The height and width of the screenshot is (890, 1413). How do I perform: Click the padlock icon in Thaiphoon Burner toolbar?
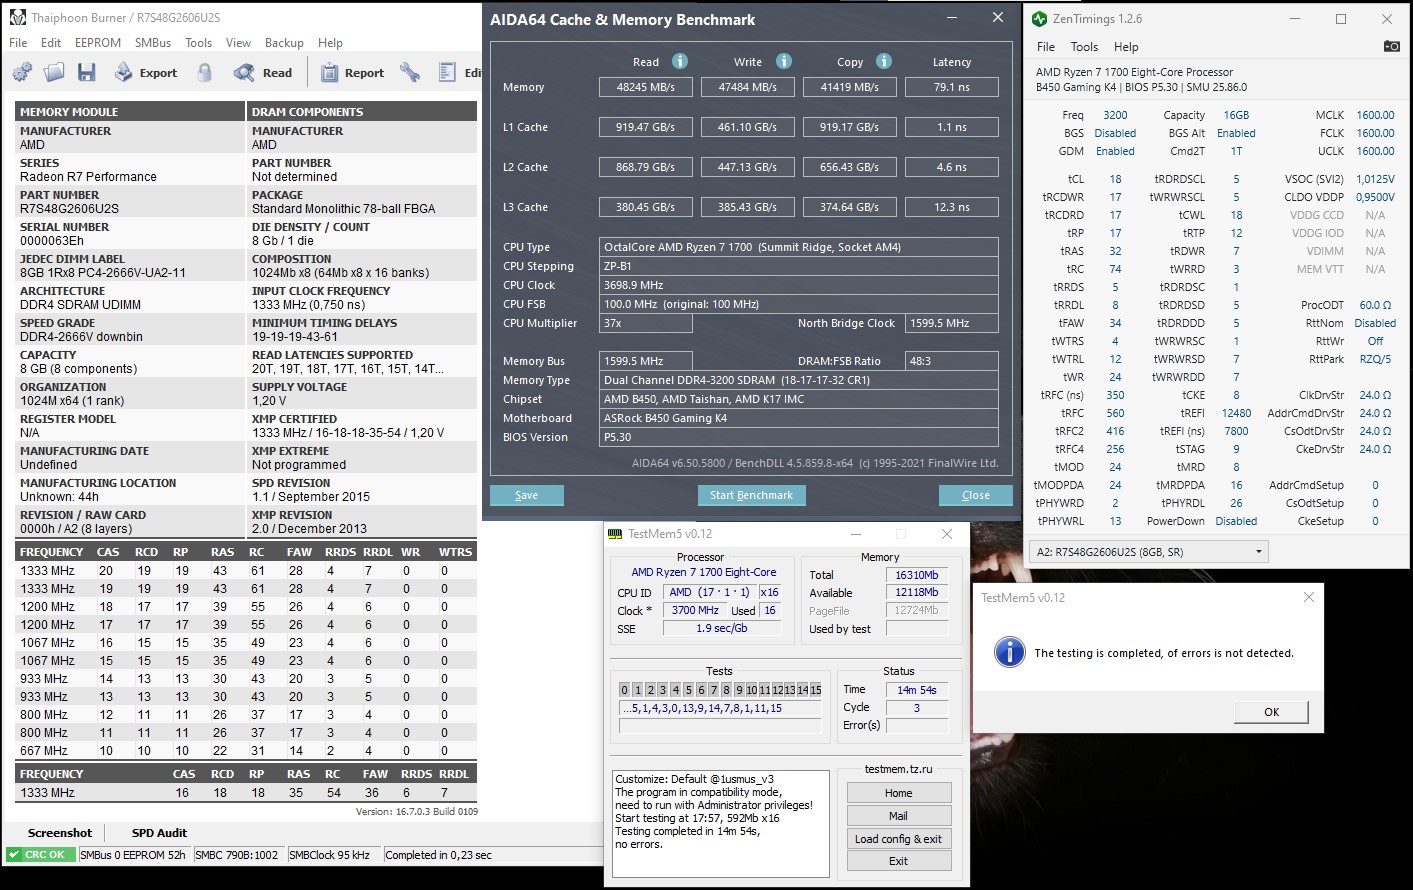click(x=205, y=72)
